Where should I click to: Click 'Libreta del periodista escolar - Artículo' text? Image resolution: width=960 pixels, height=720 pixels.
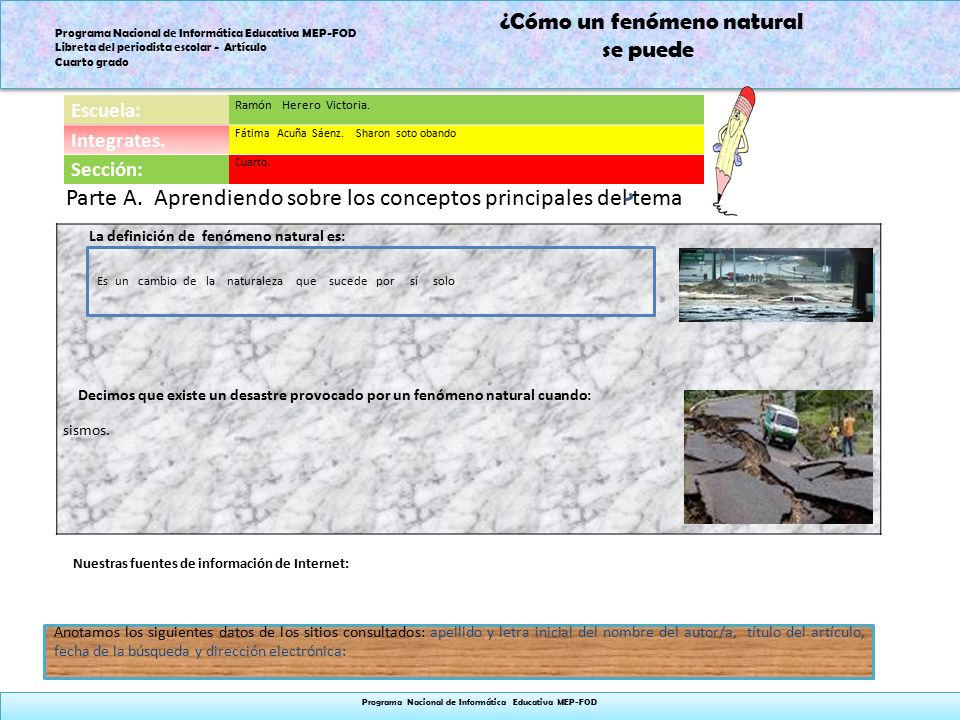coord(160,47)
